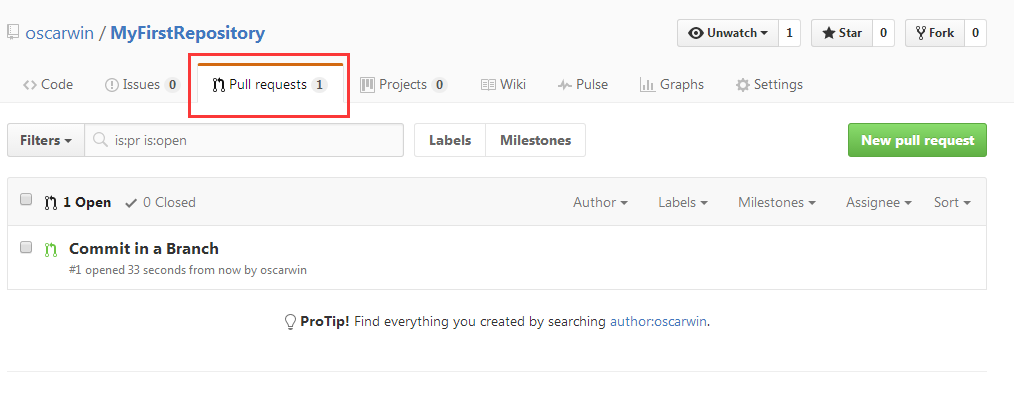Open the Projects tab

(404, 85)
